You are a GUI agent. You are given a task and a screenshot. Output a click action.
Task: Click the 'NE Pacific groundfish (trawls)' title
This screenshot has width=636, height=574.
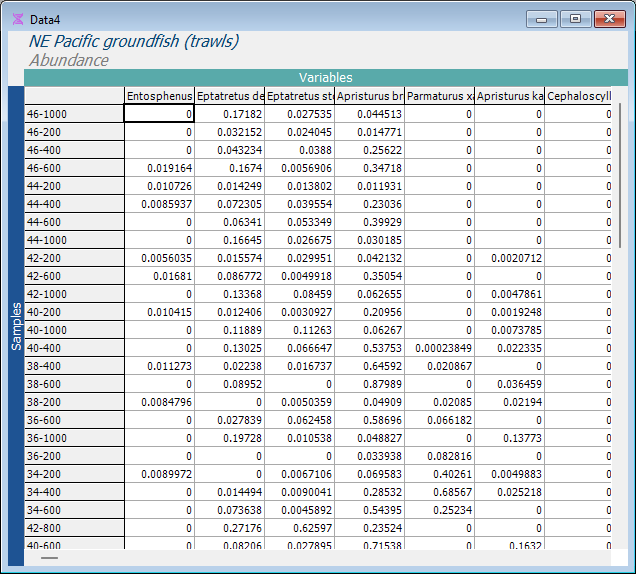134,42
